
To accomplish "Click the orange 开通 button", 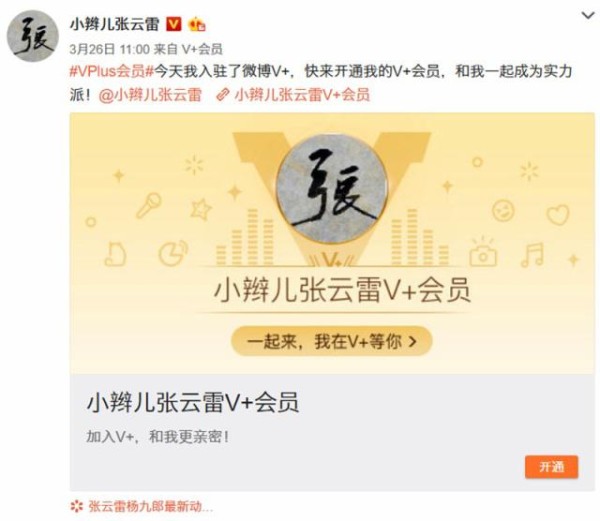I will (x=551, y=467).
